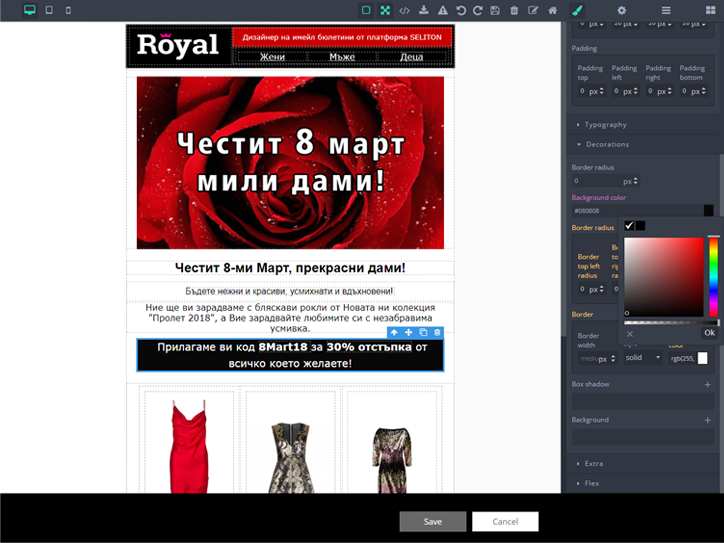Viewport: 724px width, 543px height.
Task: Add a Box shadow layer
Action: (x=707, y=384)
